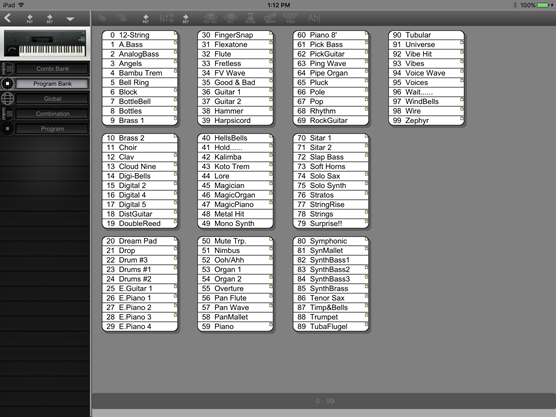Select program 47 MagicPiano
Screen dimensions: 556x417
(235, 205)
